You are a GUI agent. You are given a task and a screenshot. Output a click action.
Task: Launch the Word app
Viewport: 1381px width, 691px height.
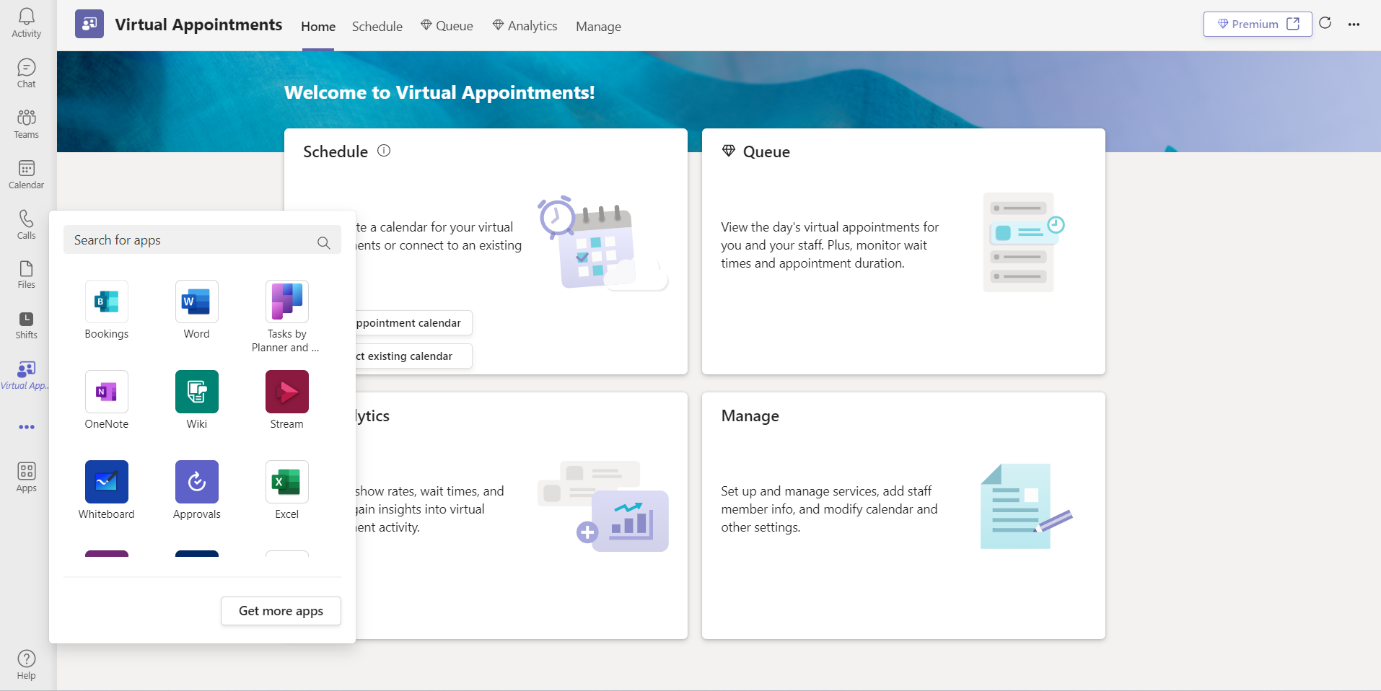coord(197,310)
